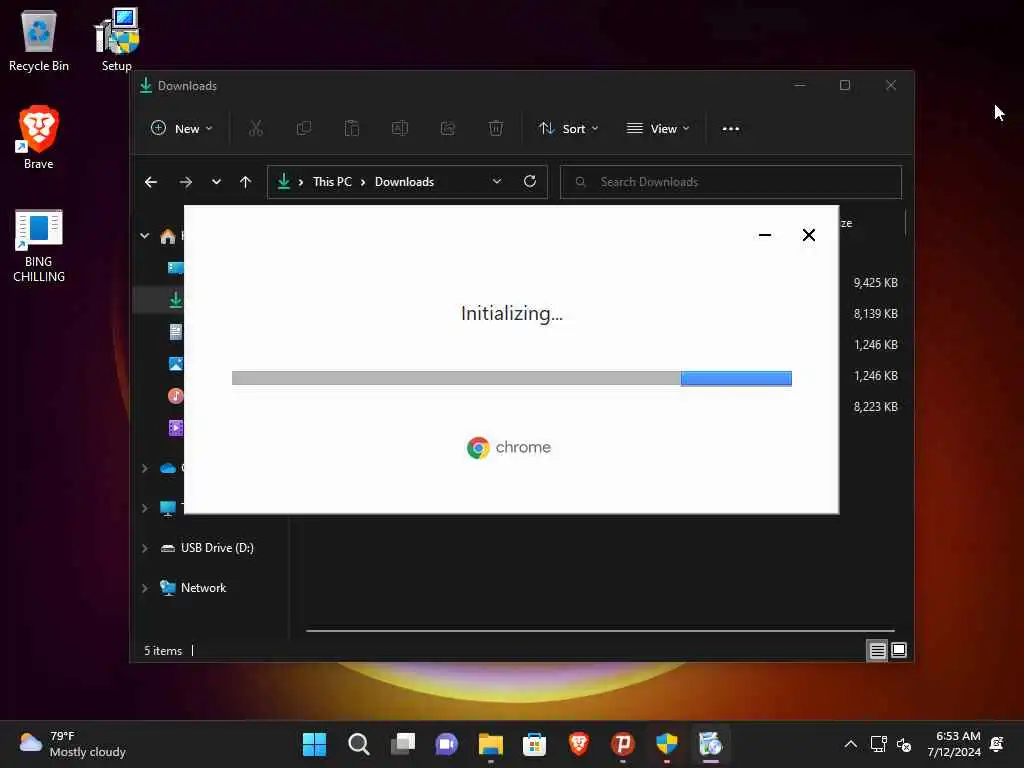The image size is (1024, 768).
Task: Open recent locations chevron dropdown
Action: 216,182
